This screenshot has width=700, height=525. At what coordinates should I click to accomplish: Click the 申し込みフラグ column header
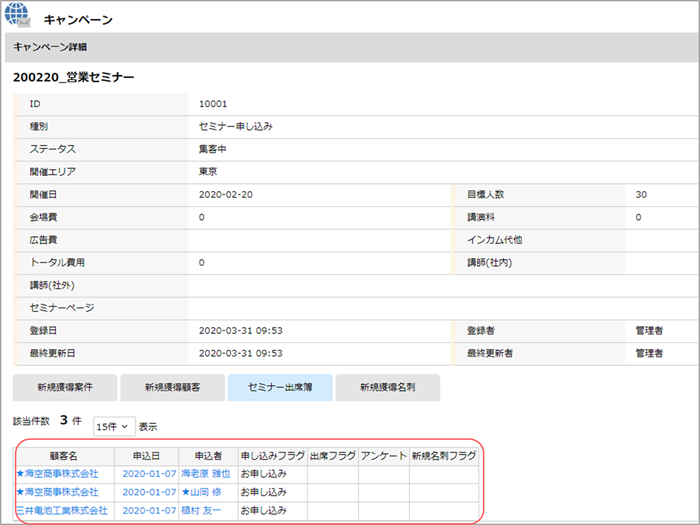[x=273, y=456]
